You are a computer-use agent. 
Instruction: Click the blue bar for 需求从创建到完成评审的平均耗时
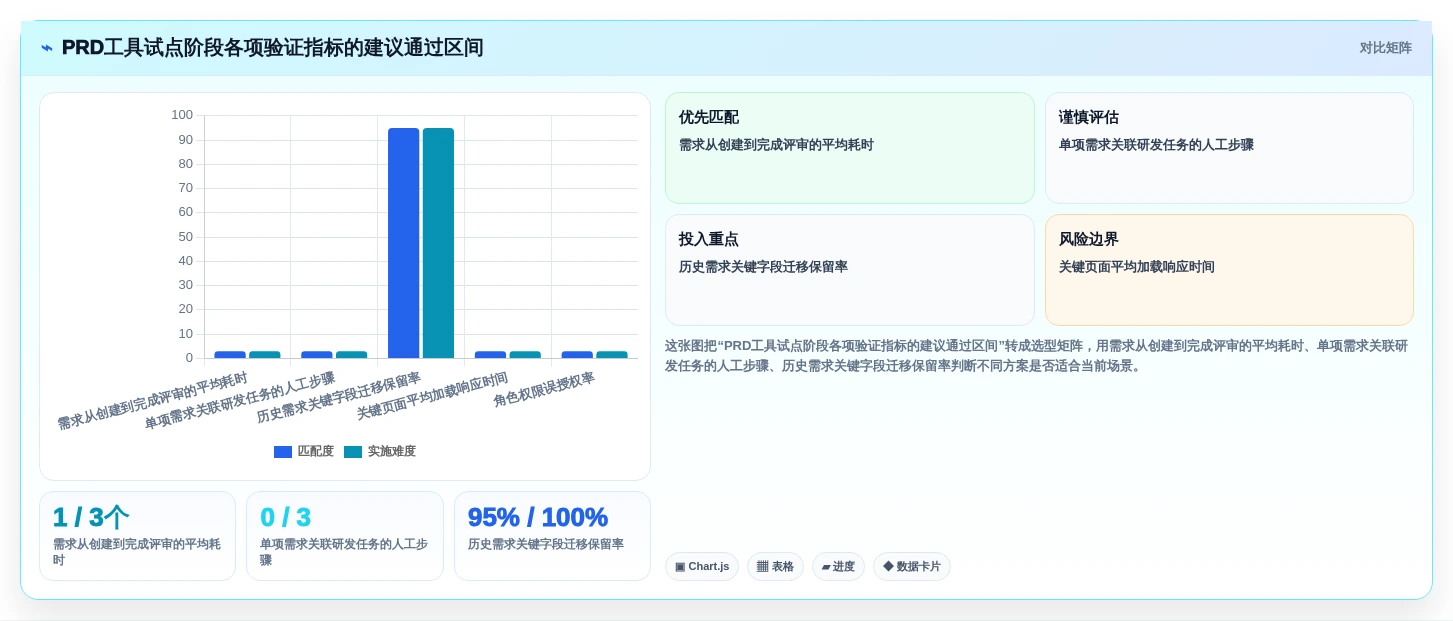point(230,354)
